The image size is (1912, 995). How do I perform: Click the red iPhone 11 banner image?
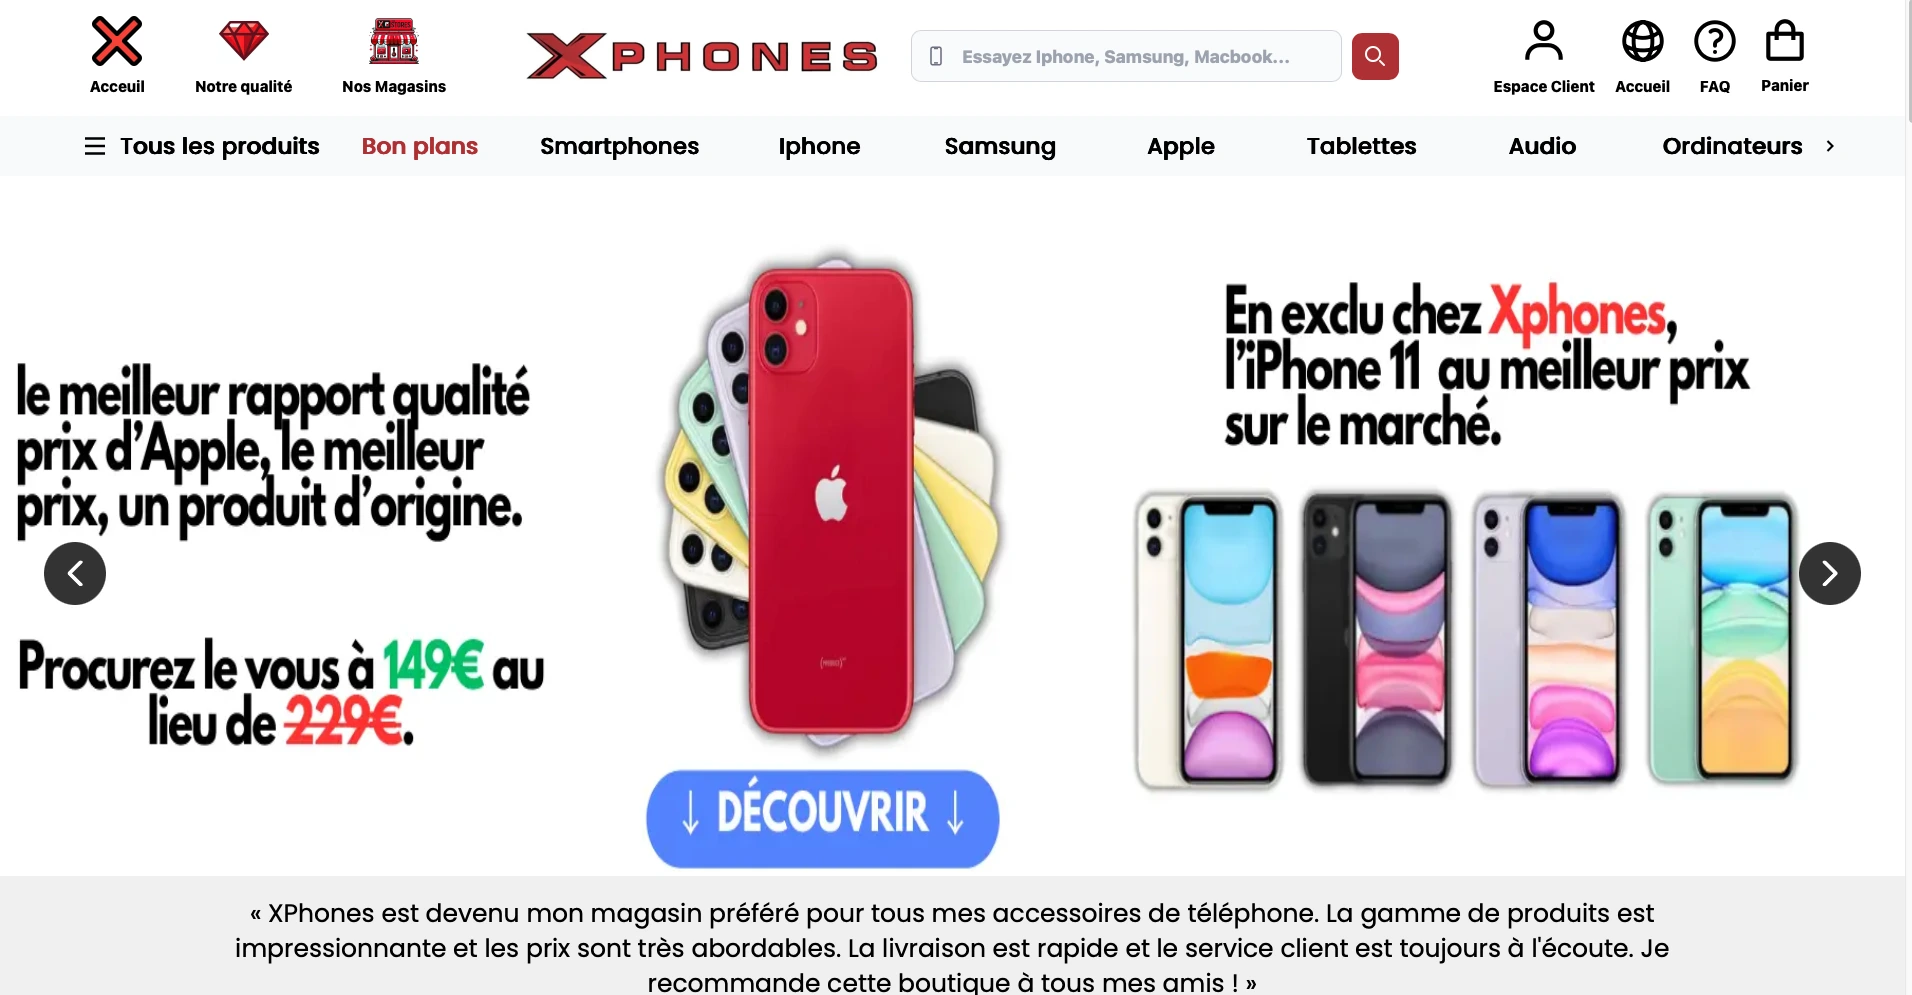(x=830, y=500)
